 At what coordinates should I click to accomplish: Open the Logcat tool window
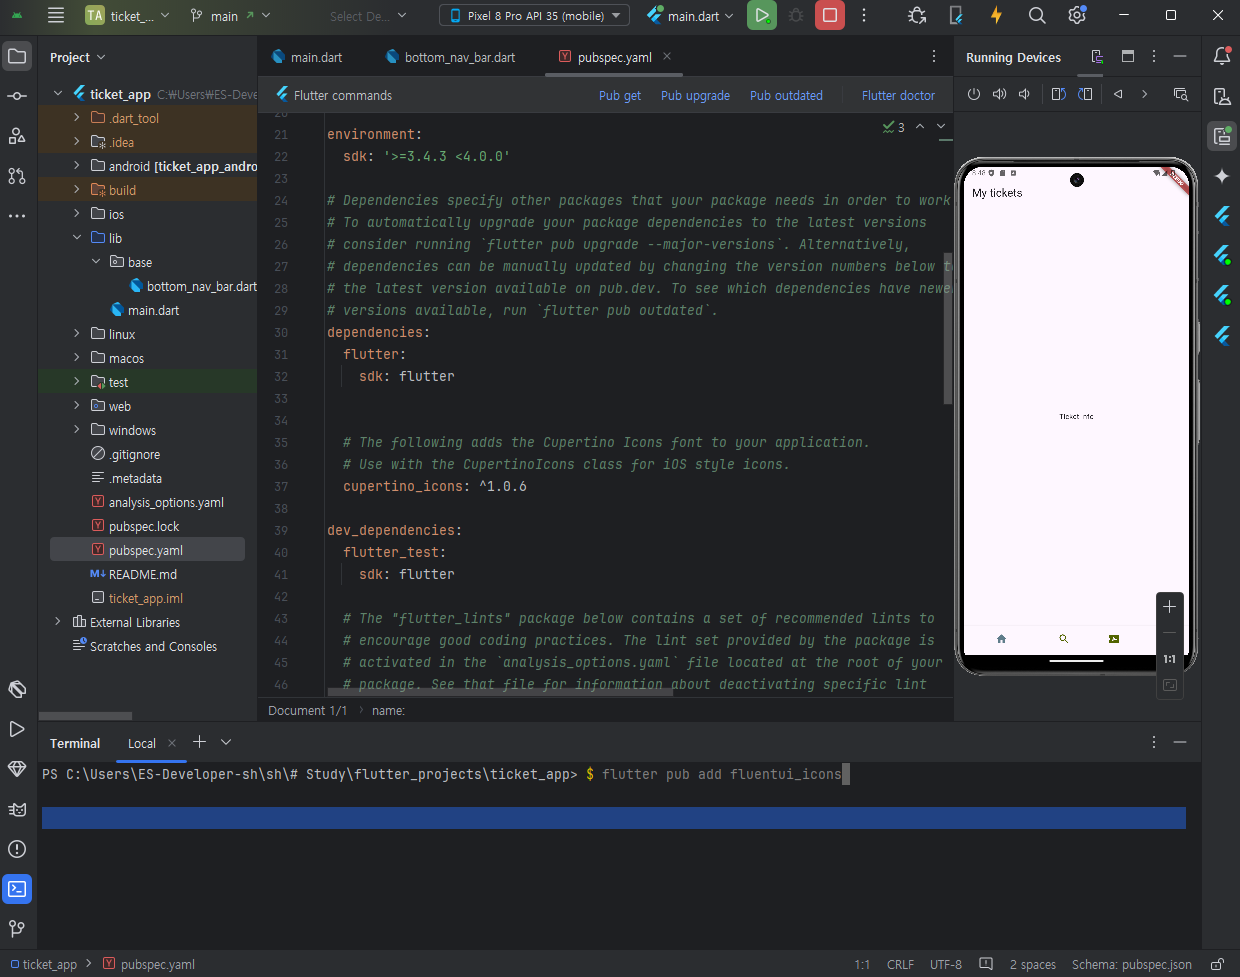(17, 809)
